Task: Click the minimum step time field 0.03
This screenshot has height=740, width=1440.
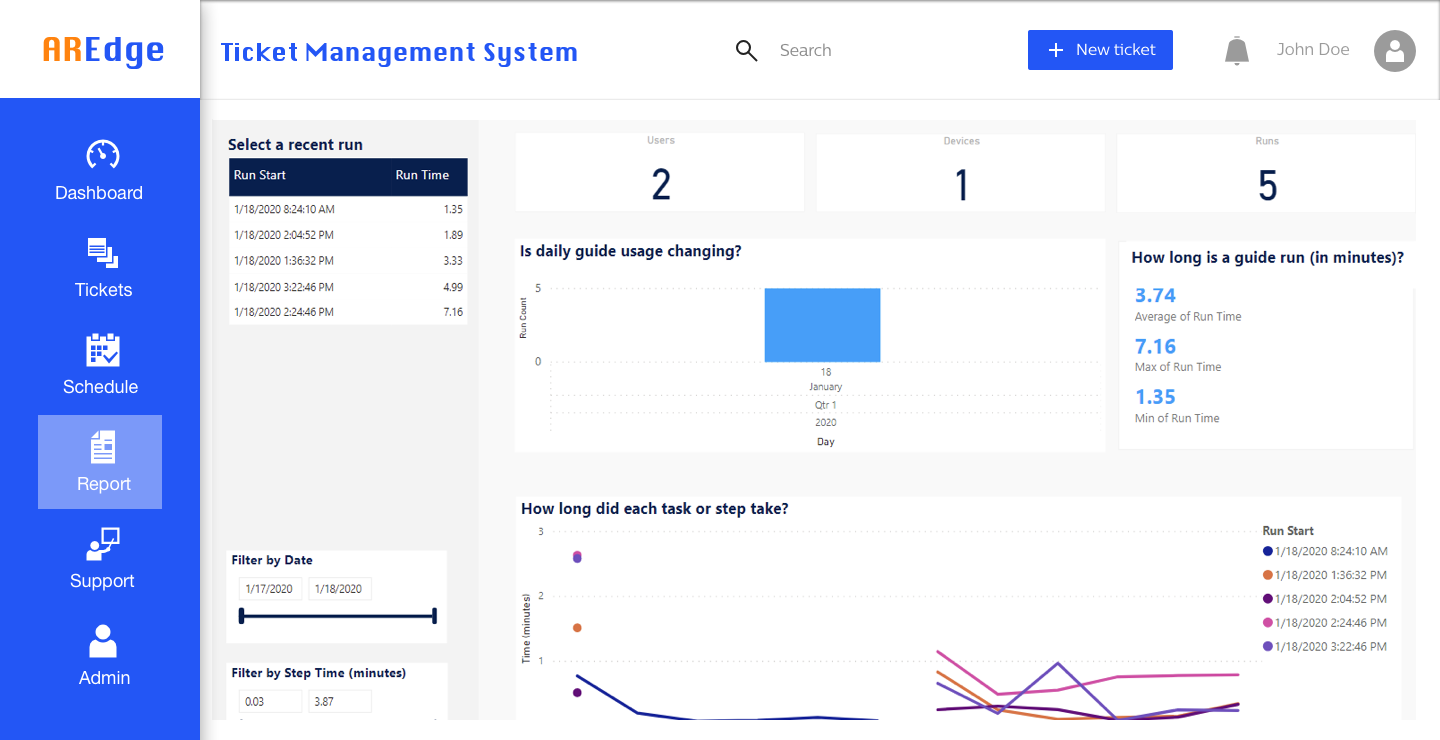Action: 270,701
